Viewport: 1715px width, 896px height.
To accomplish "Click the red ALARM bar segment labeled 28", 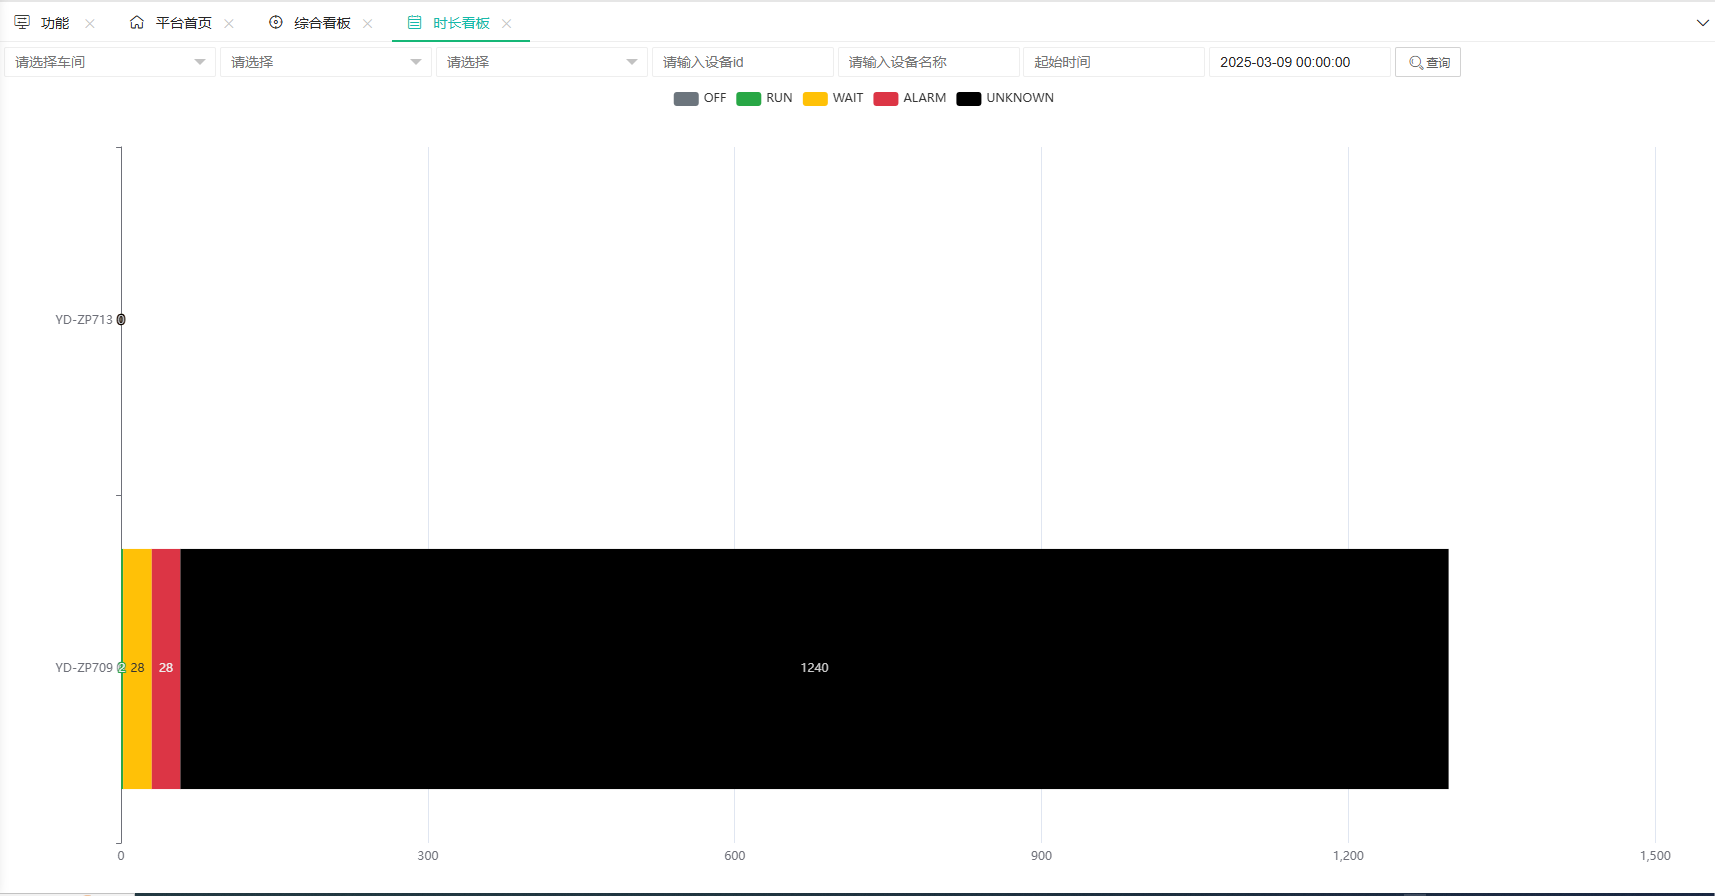I will (x=166, y=668).
